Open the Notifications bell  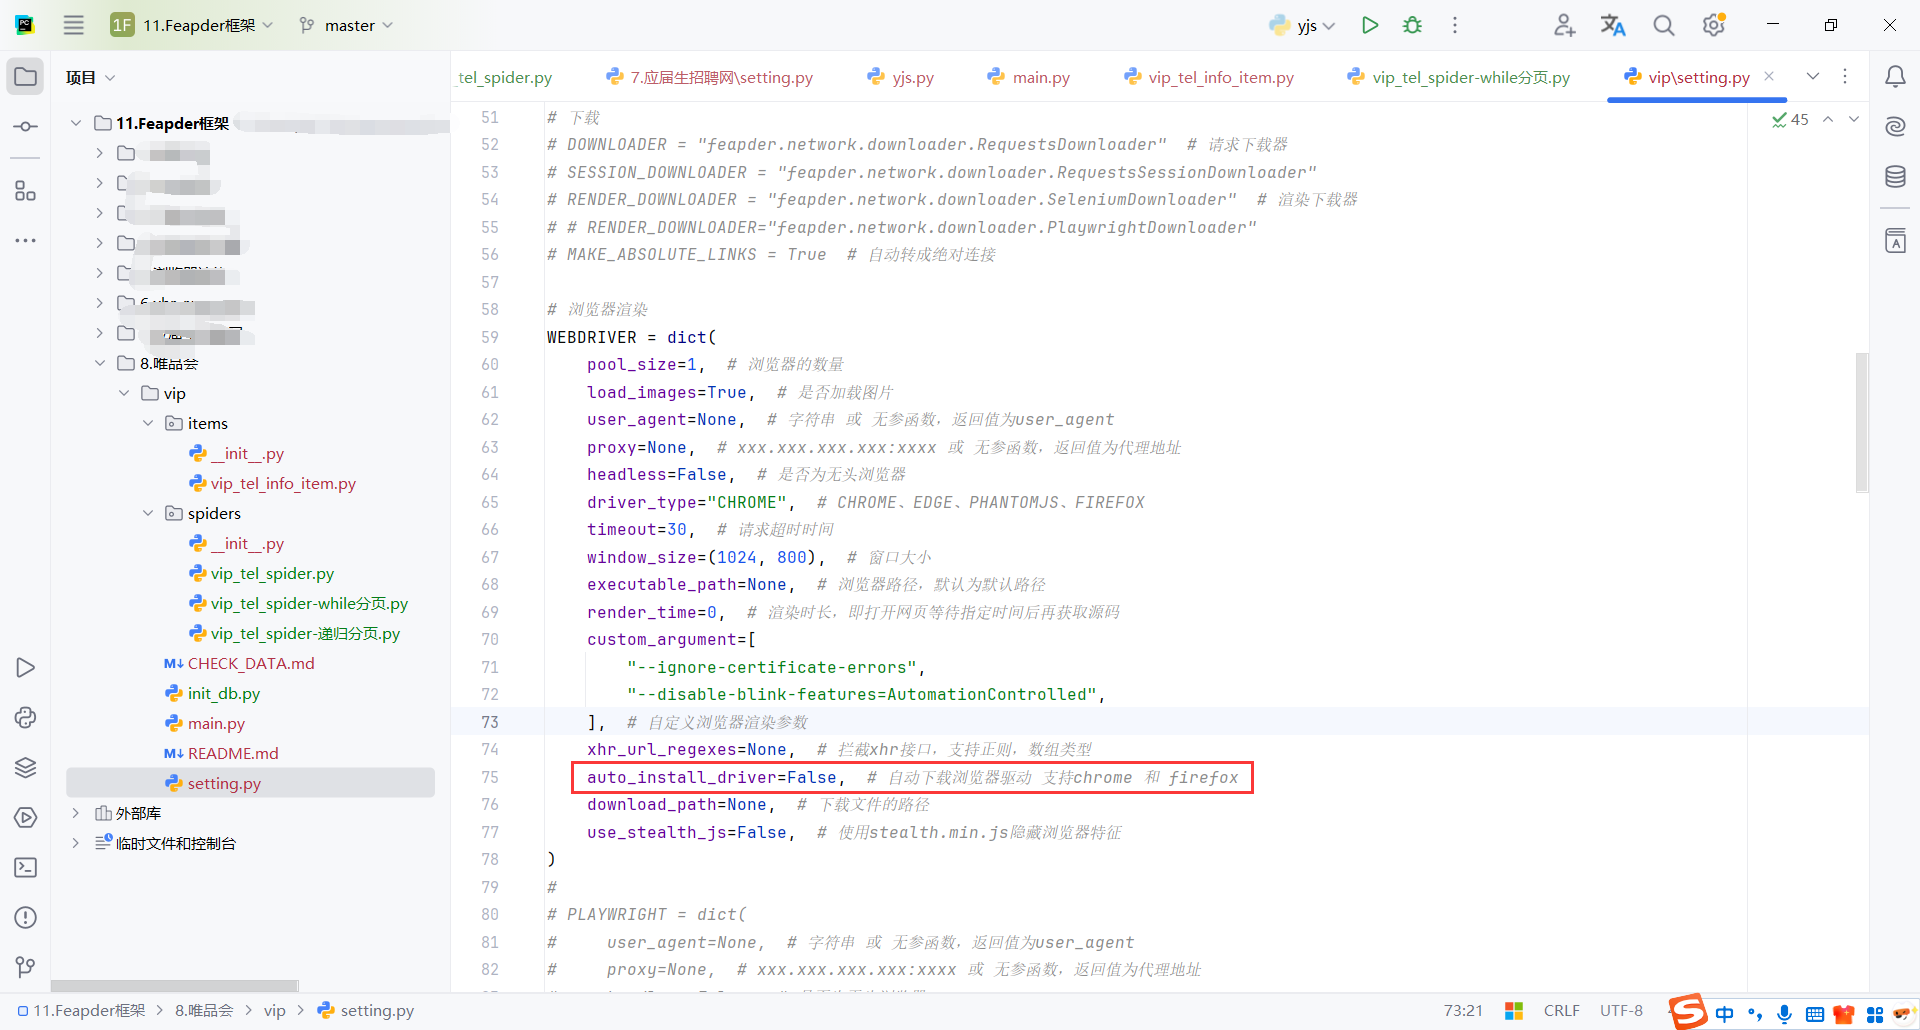(1895, 77)
